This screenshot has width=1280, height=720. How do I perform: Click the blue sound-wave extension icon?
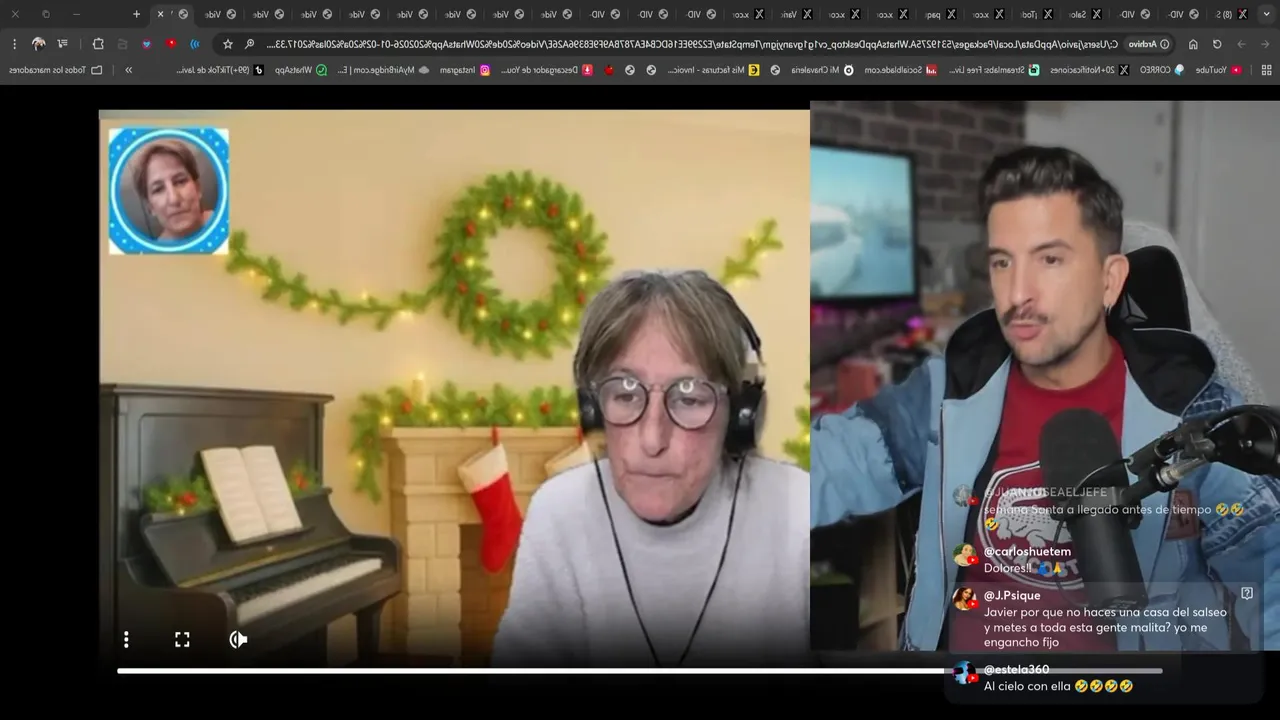tap(195, 44)
